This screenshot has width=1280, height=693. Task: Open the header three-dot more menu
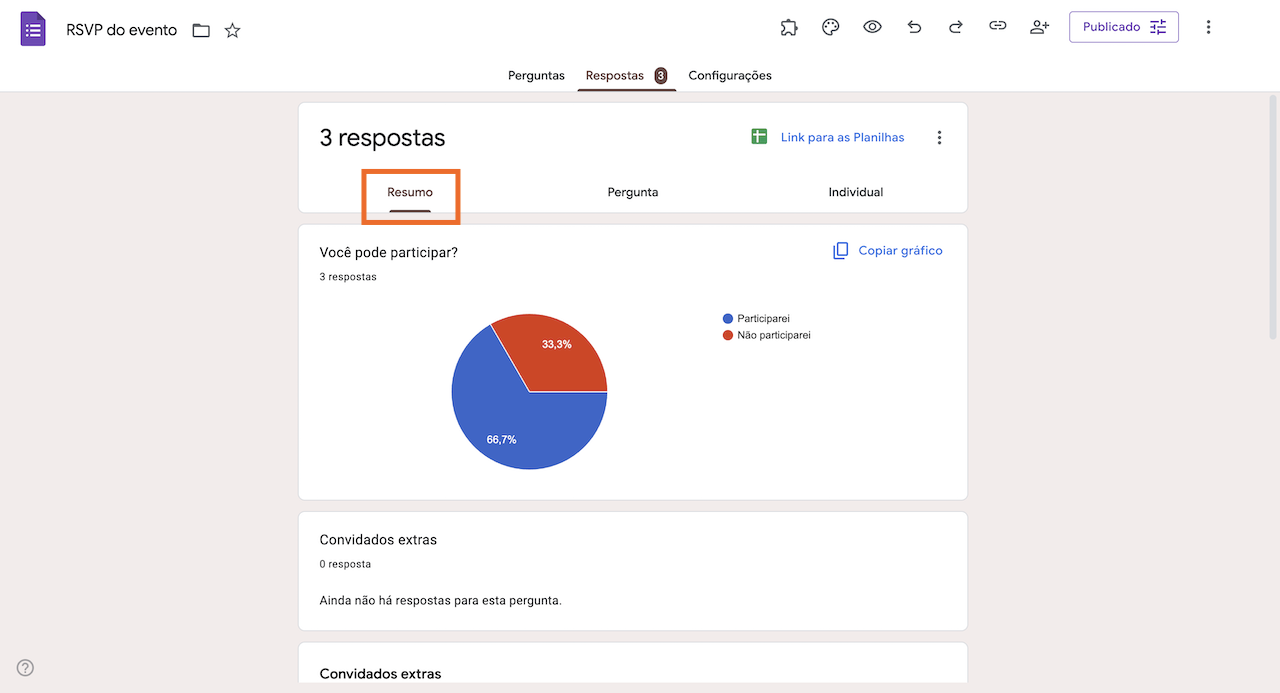(x=1208, y=27)
